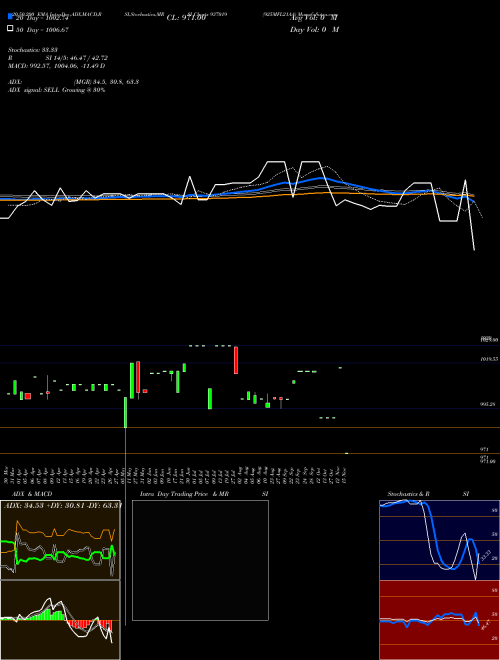Click the Avg Vol: 0 M label
Image resolution: width=500 pixels, height=660 pixels.
coord(314,18)
